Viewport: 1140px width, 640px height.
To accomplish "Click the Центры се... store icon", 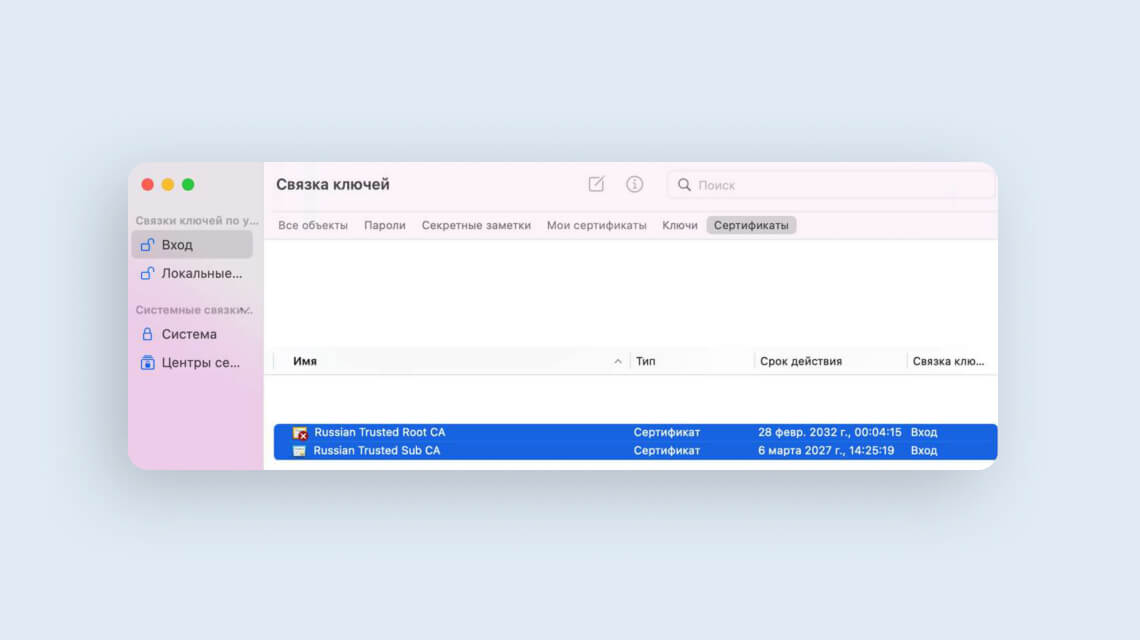I will [x=148, y=362].
